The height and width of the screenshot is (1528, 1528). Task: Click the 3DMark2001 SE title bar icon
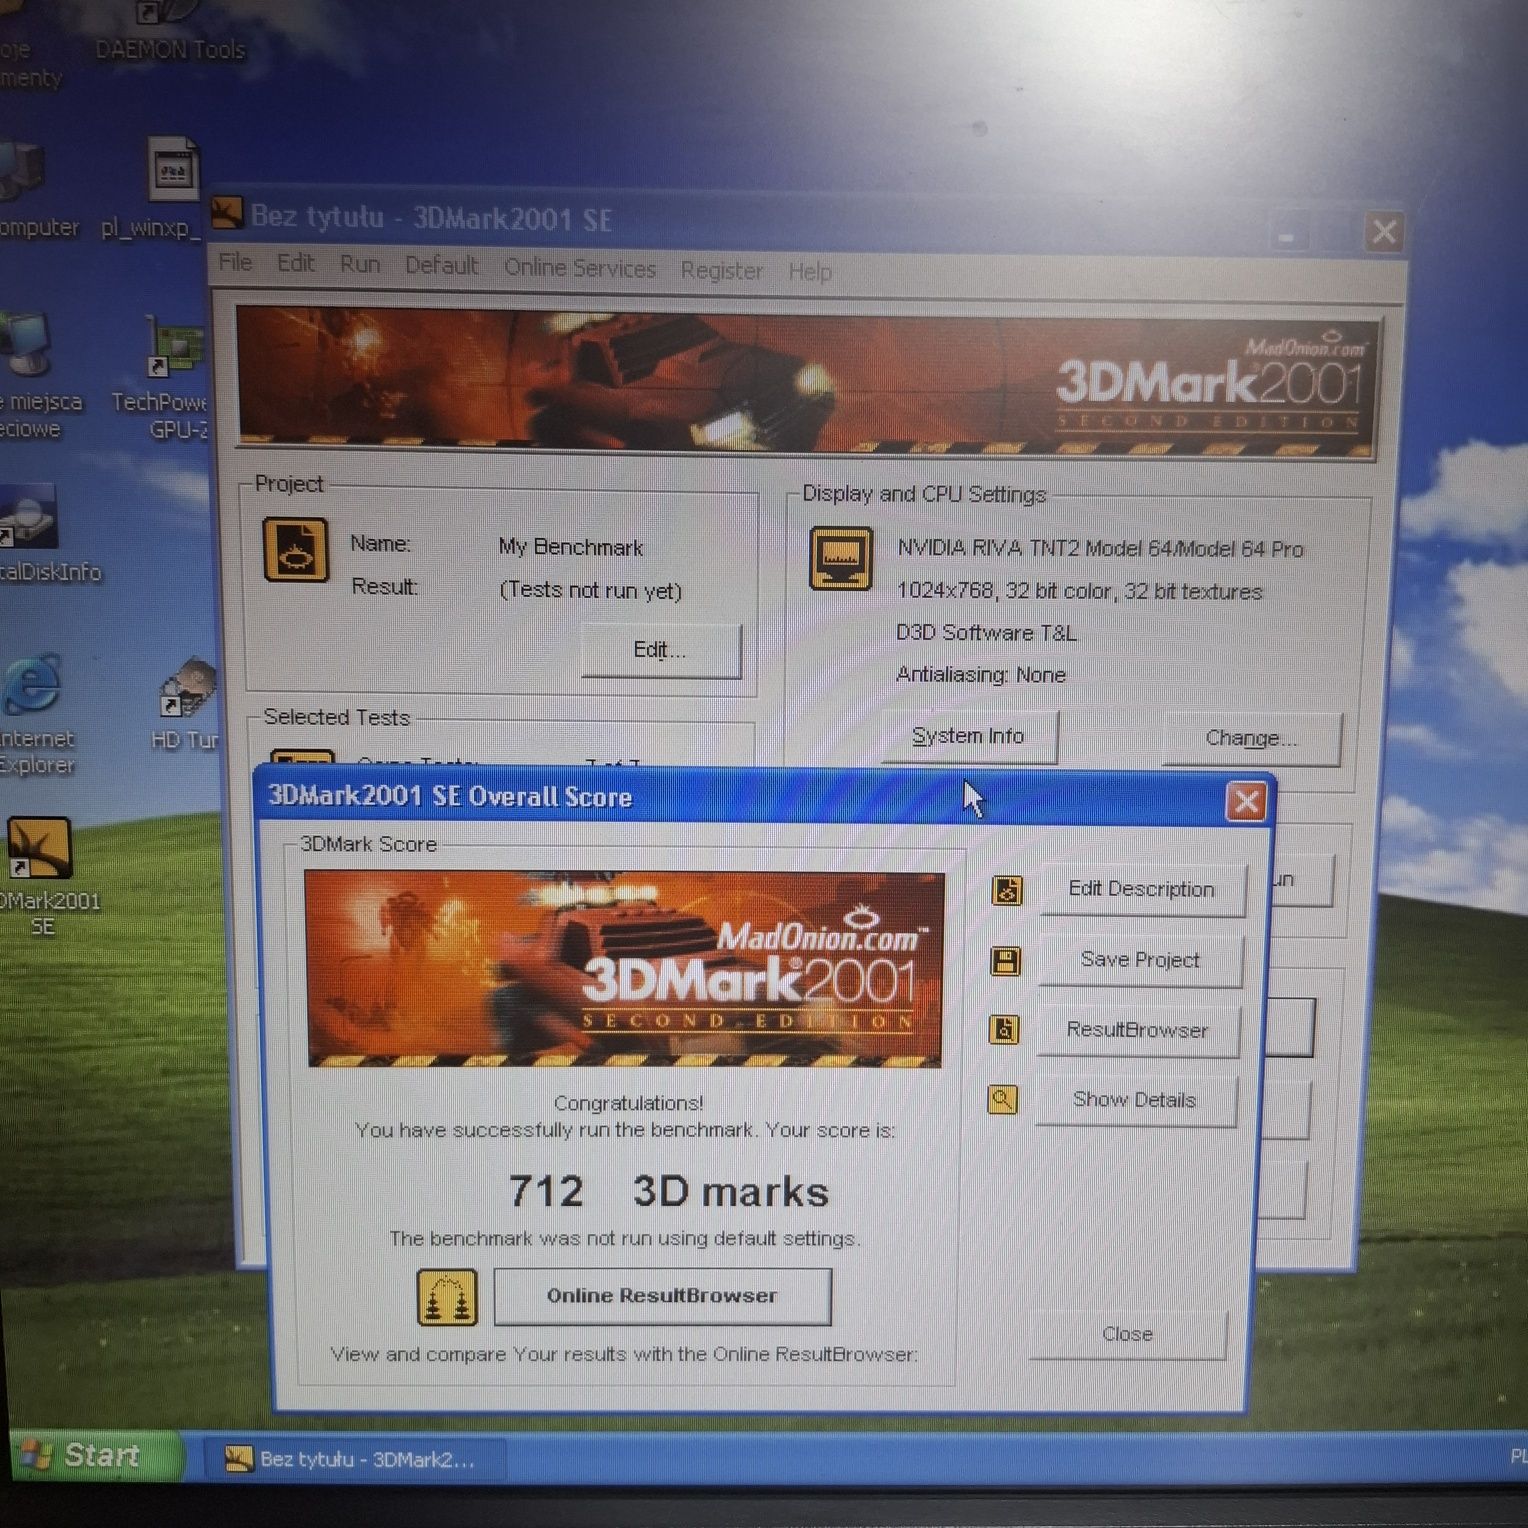click(227, 212)
